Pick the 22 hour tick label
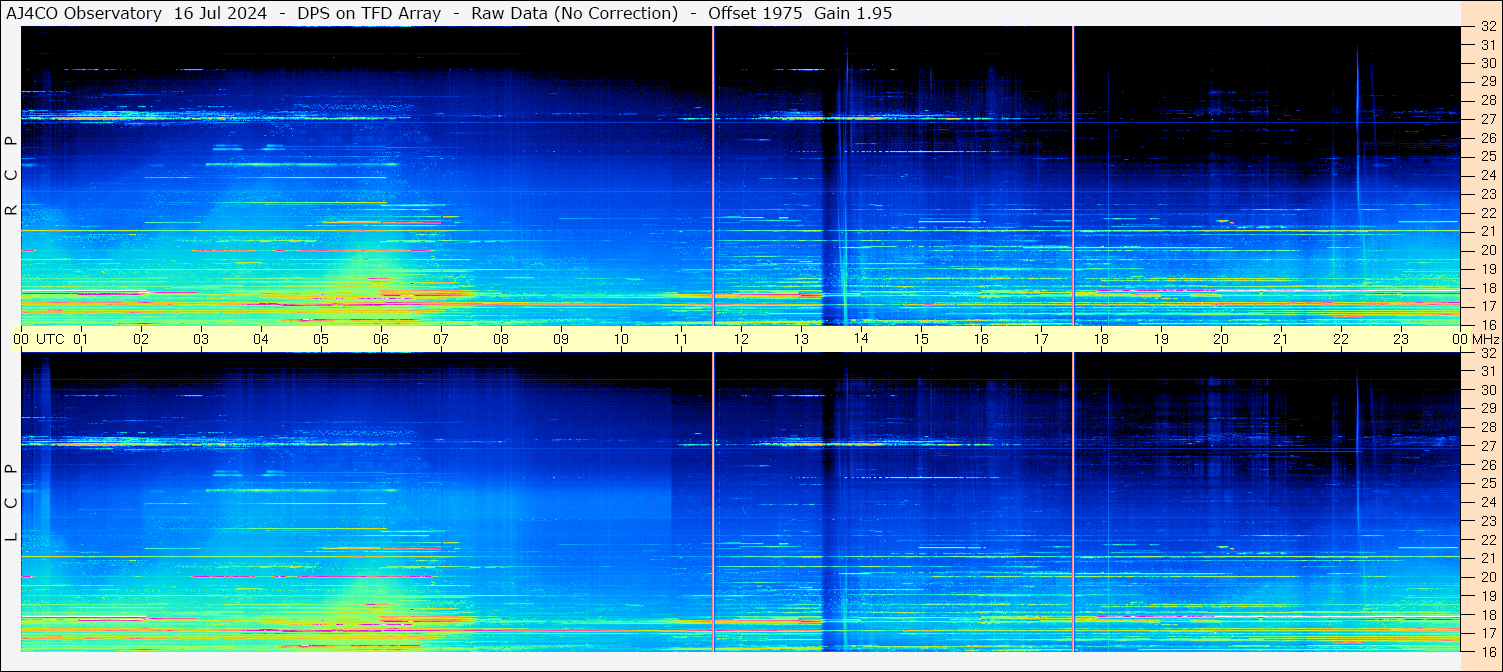The height and width of the screenshot is (672, 1503). [1341, 339]
